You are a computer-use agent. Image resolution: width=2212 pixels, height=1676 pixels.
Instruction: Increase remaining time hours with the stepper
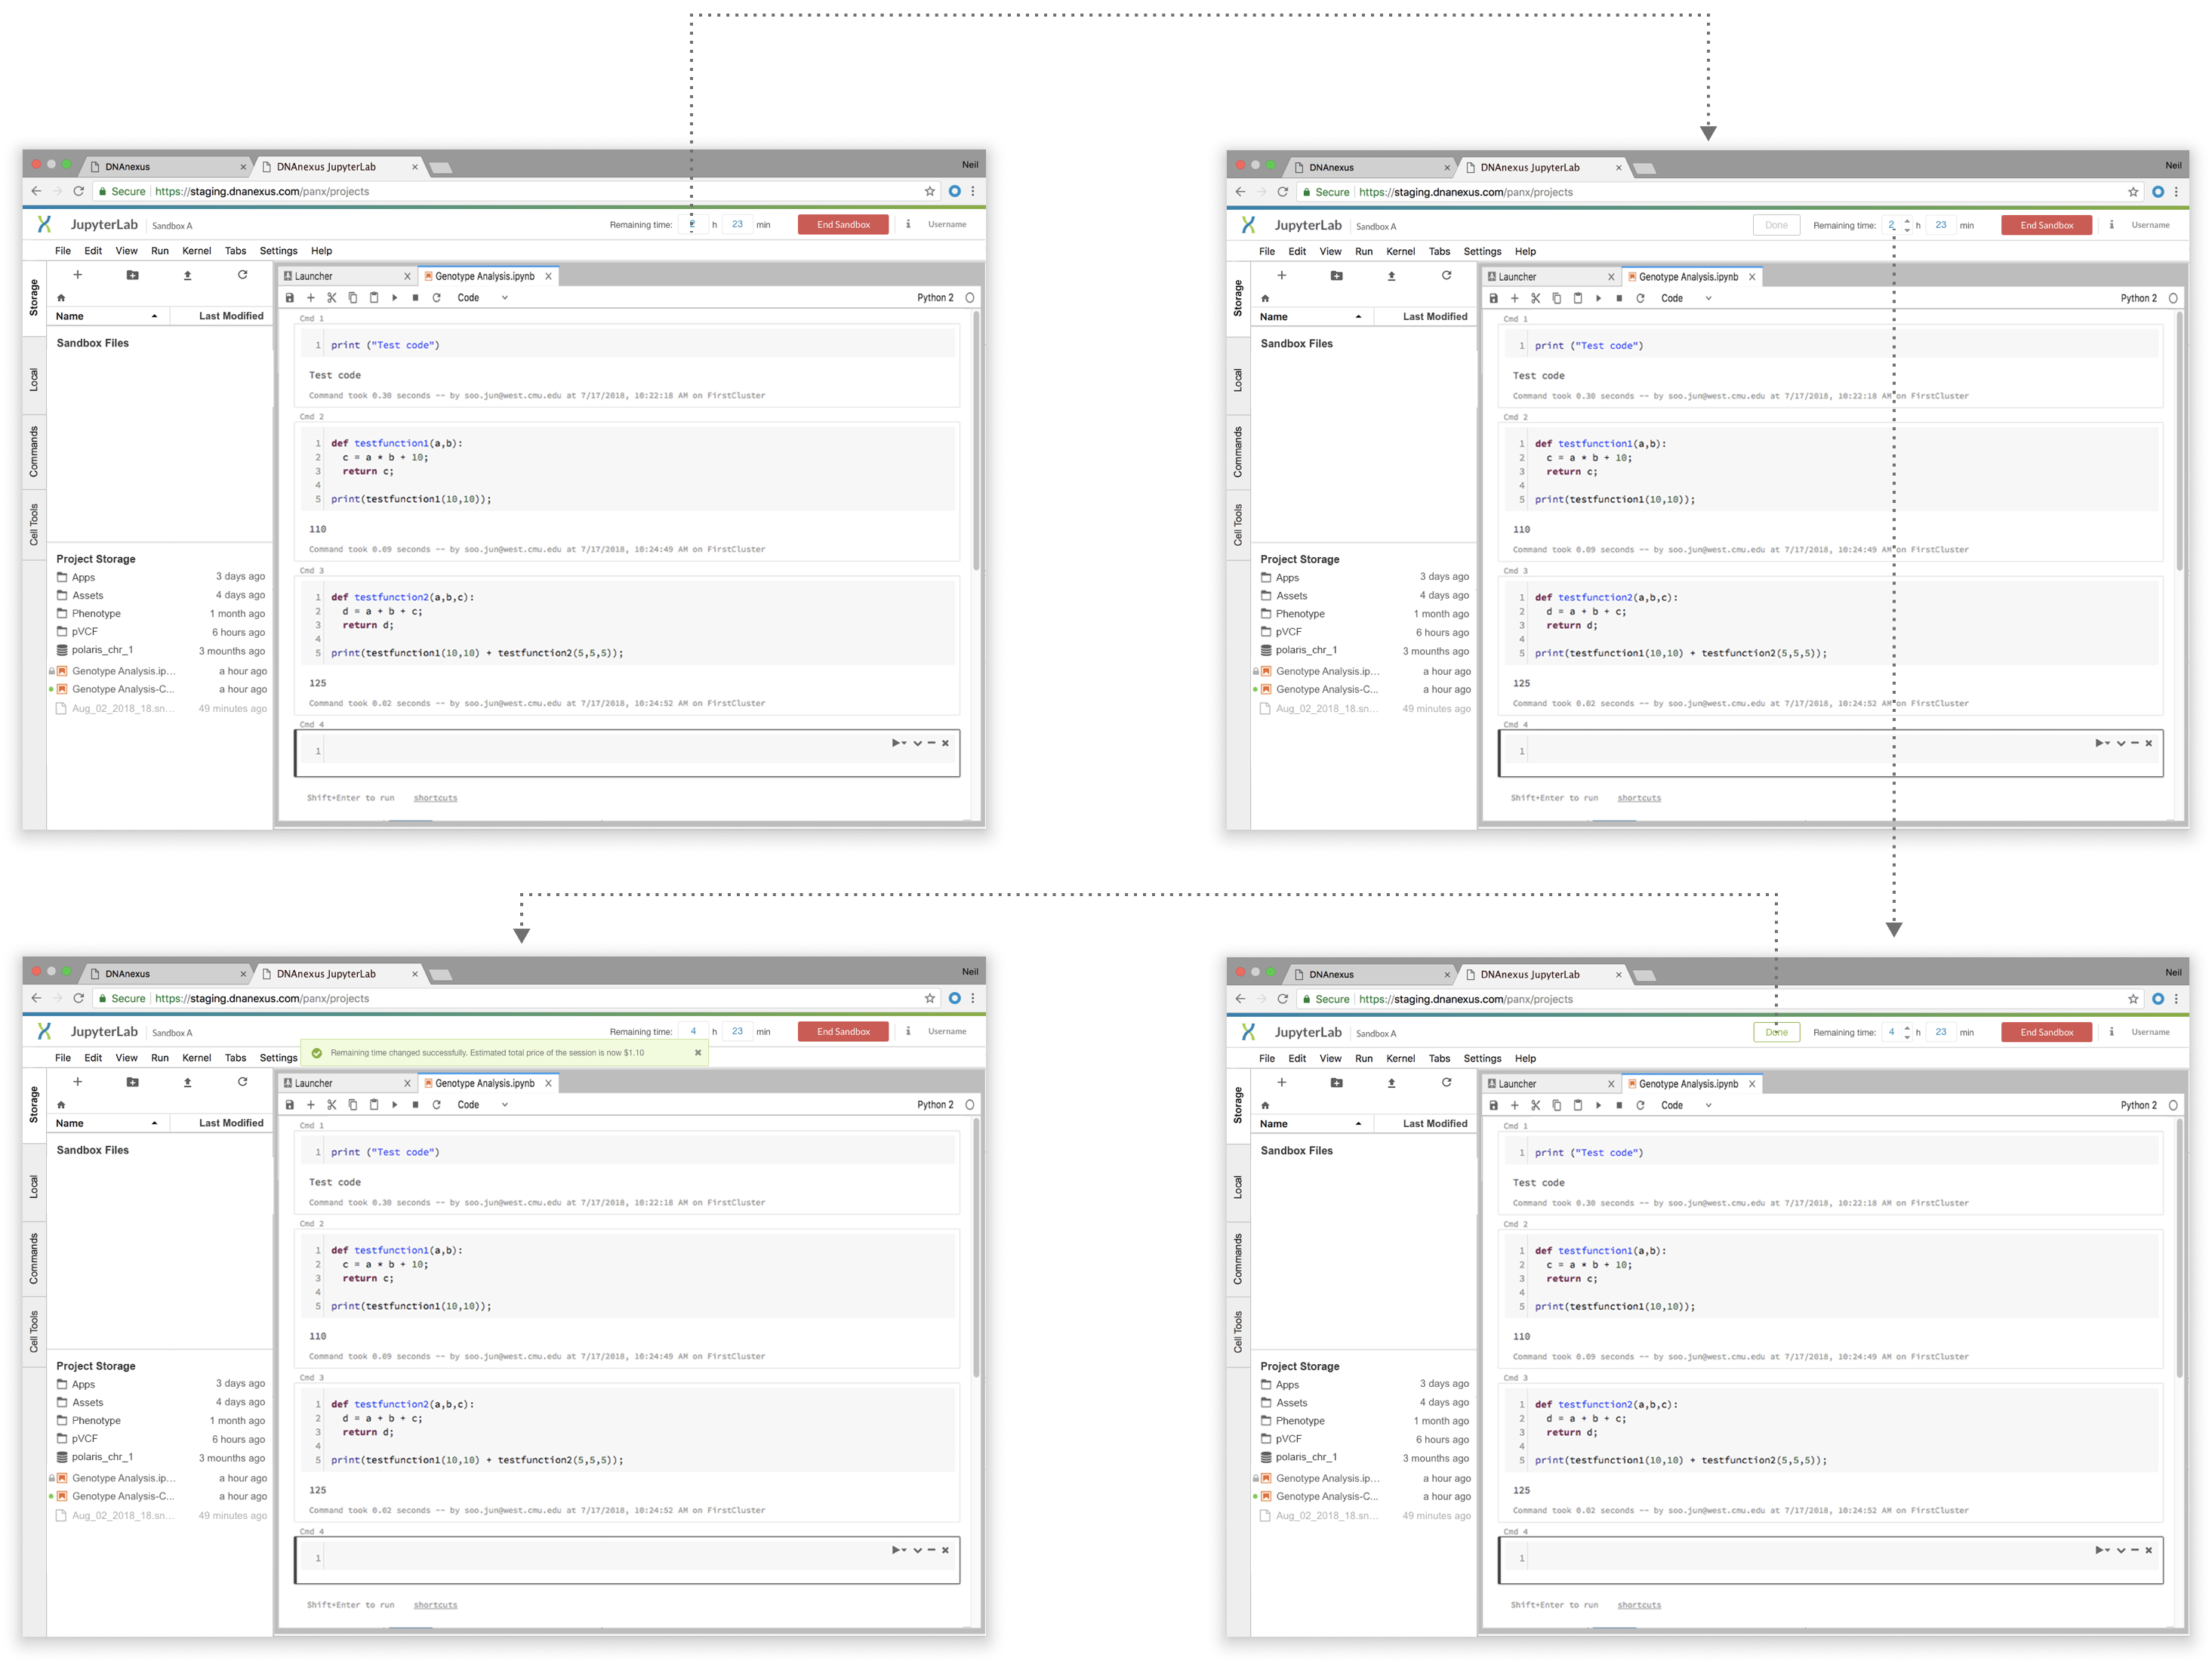pyautogui.click(x=1906, y=221)
